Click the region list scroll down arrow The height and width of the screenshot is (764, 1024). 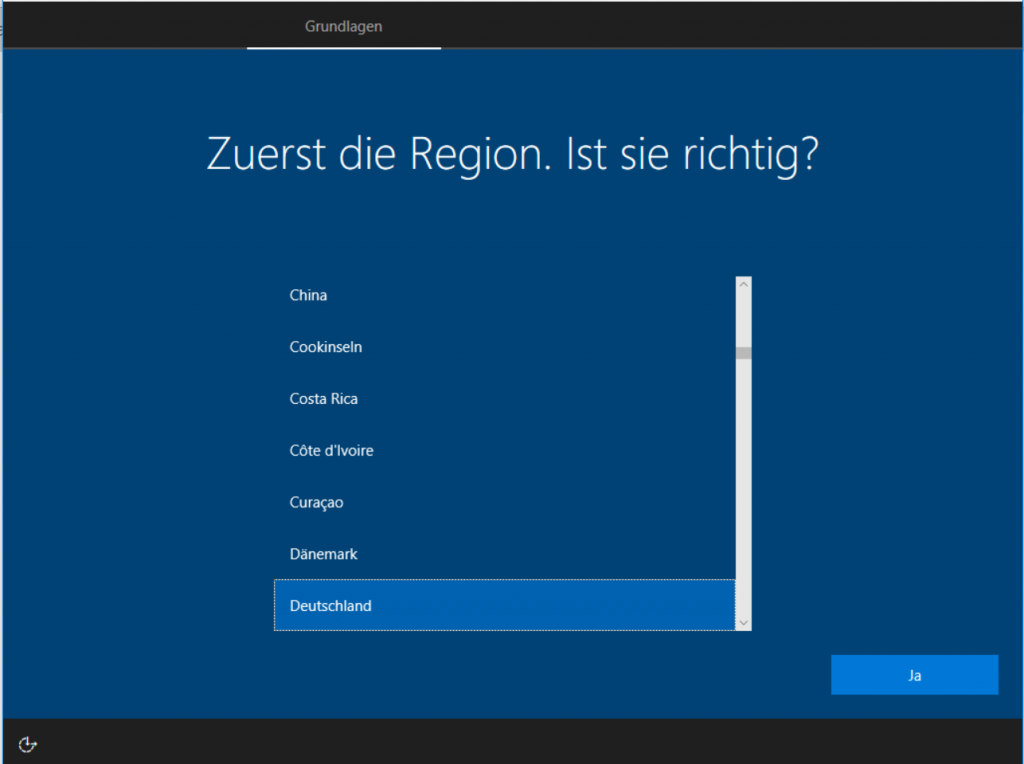coord(743,623)
